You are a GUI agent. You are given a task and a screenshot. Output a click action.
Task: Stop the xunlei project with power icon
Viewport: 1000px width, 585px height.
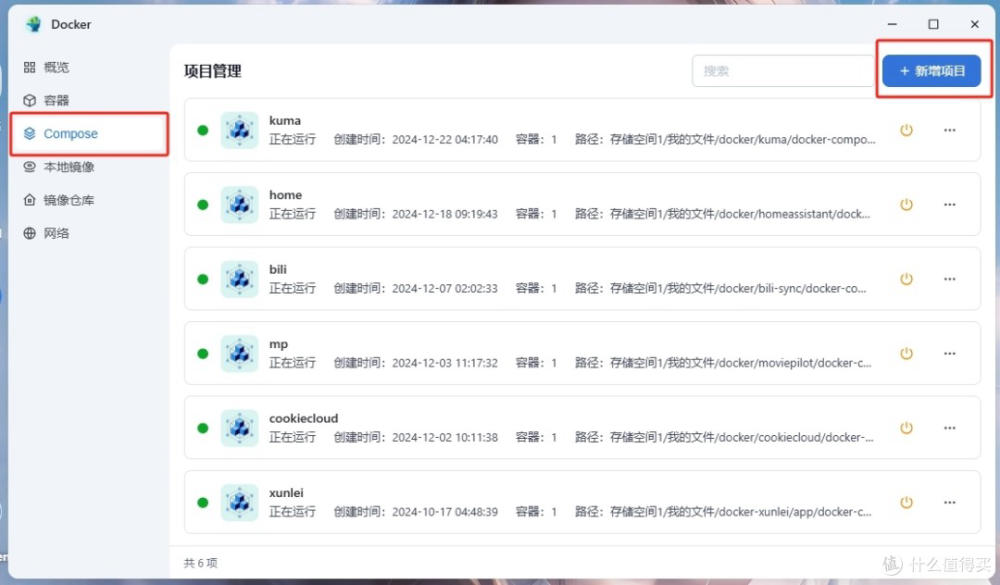tap(906, 503)
